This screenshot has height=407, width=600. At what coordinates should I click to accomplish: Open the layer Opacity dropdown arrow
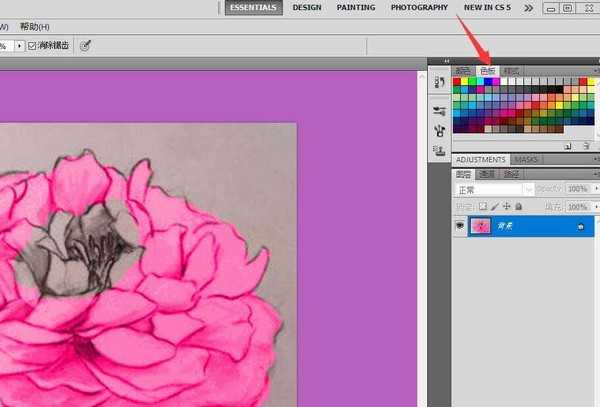(x=594, y=190)
